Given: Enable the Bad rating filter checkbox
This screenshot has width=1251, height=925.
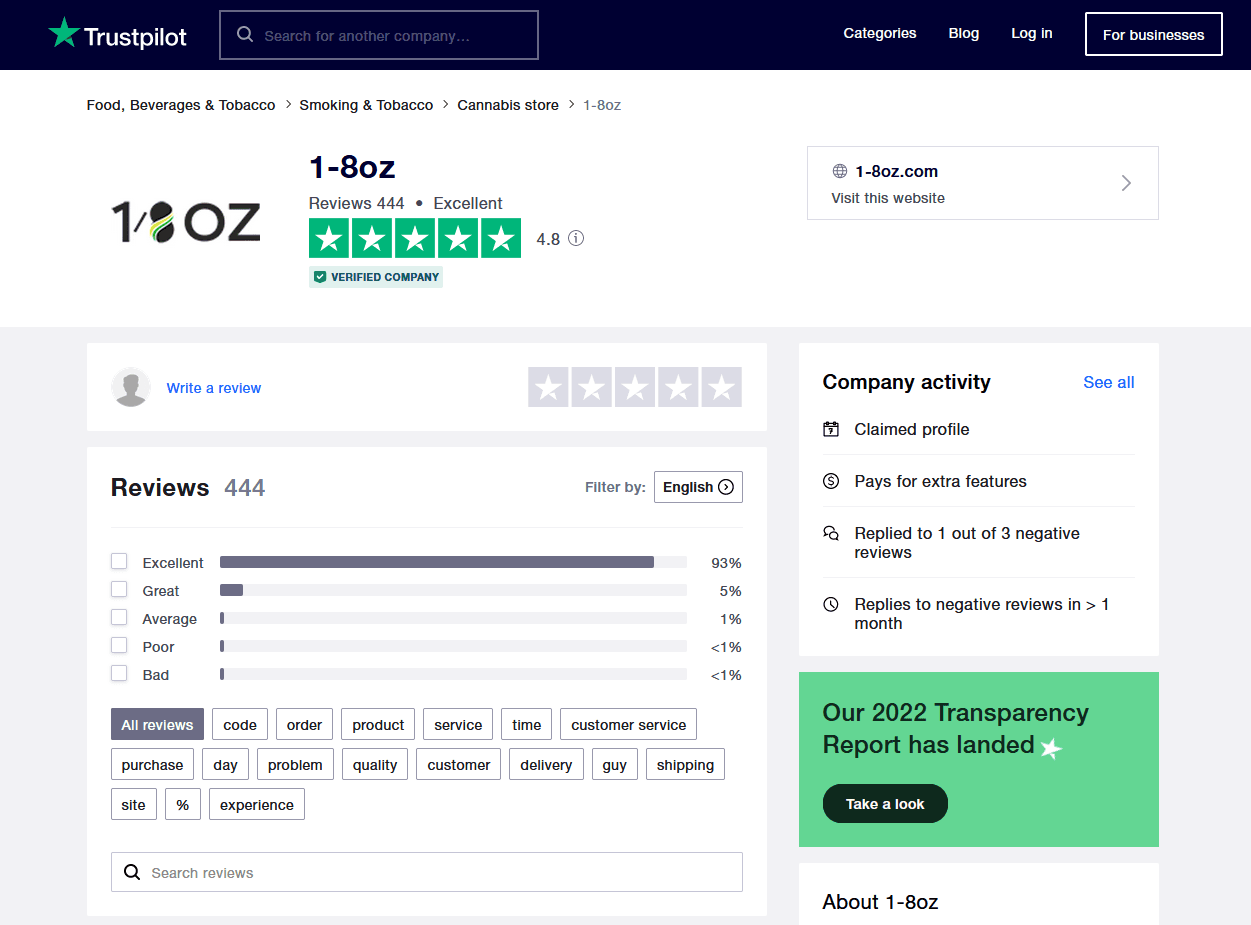Looking at the screenshot, I should coord(119,674).
